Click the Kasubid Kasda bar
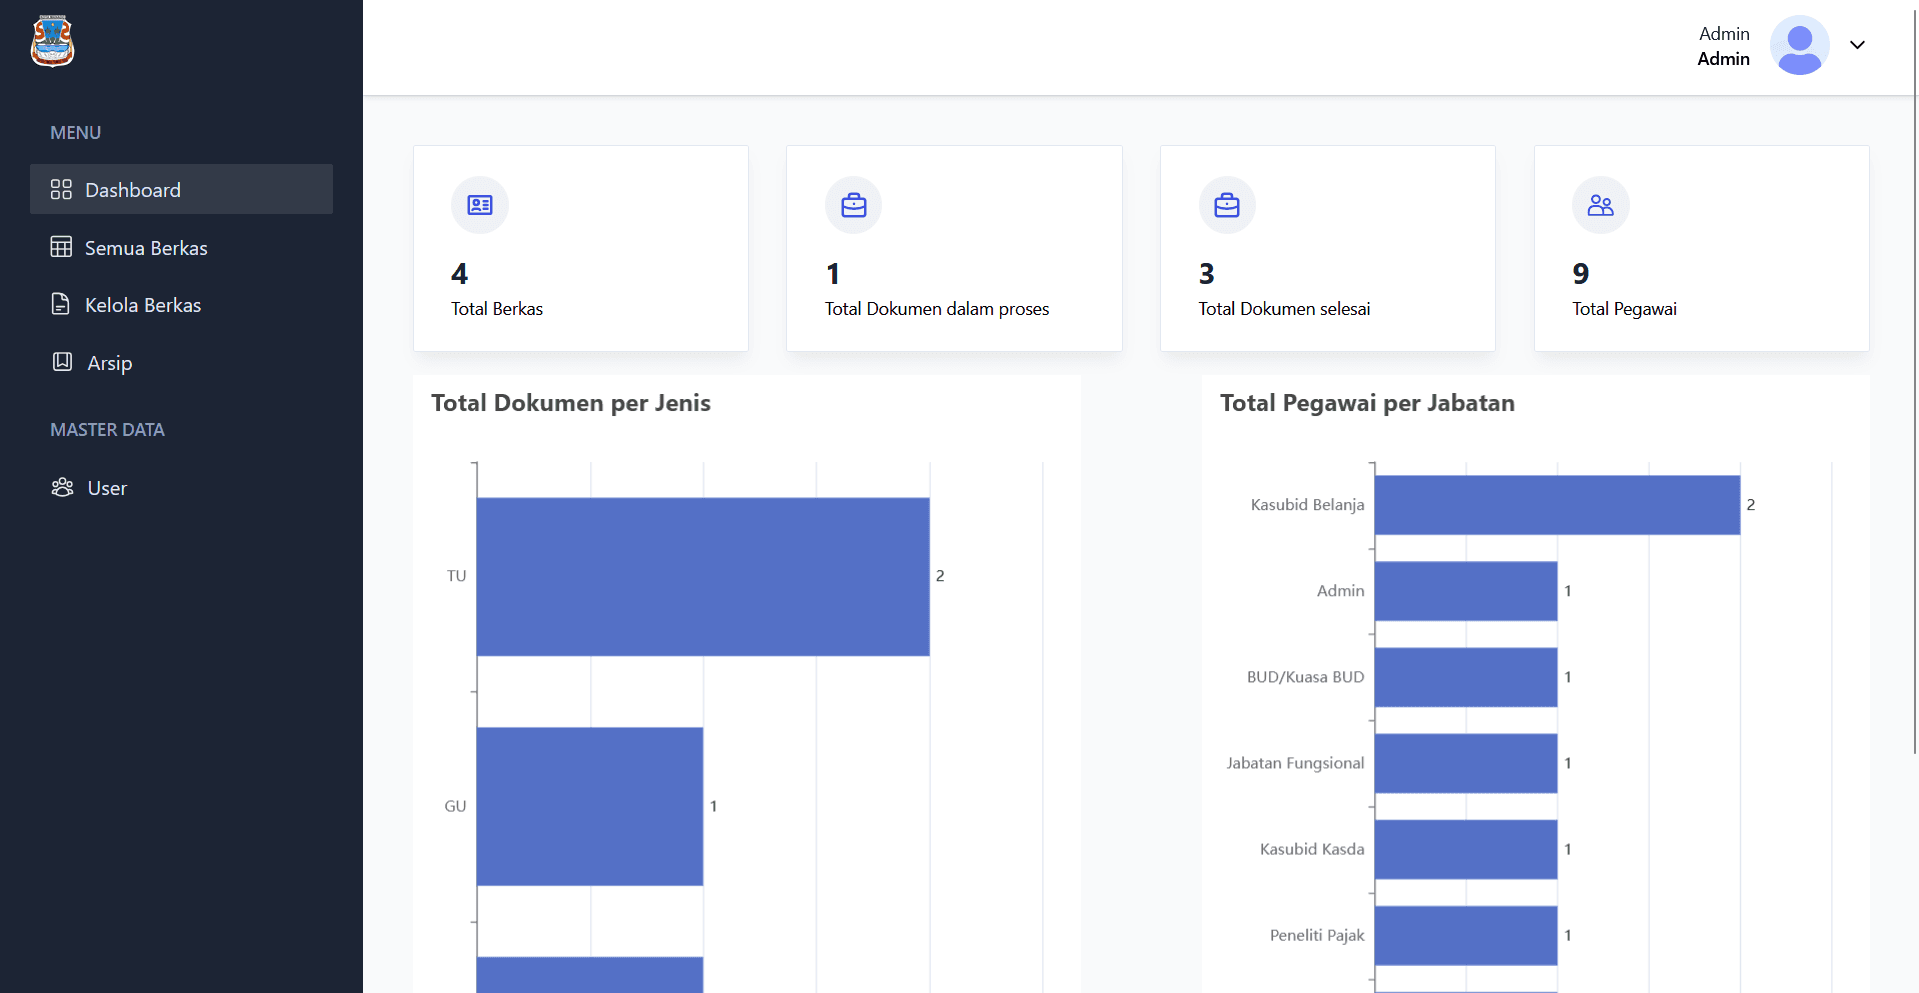The width and height of the screenshot is (1919, 993). click(1466, 849)
